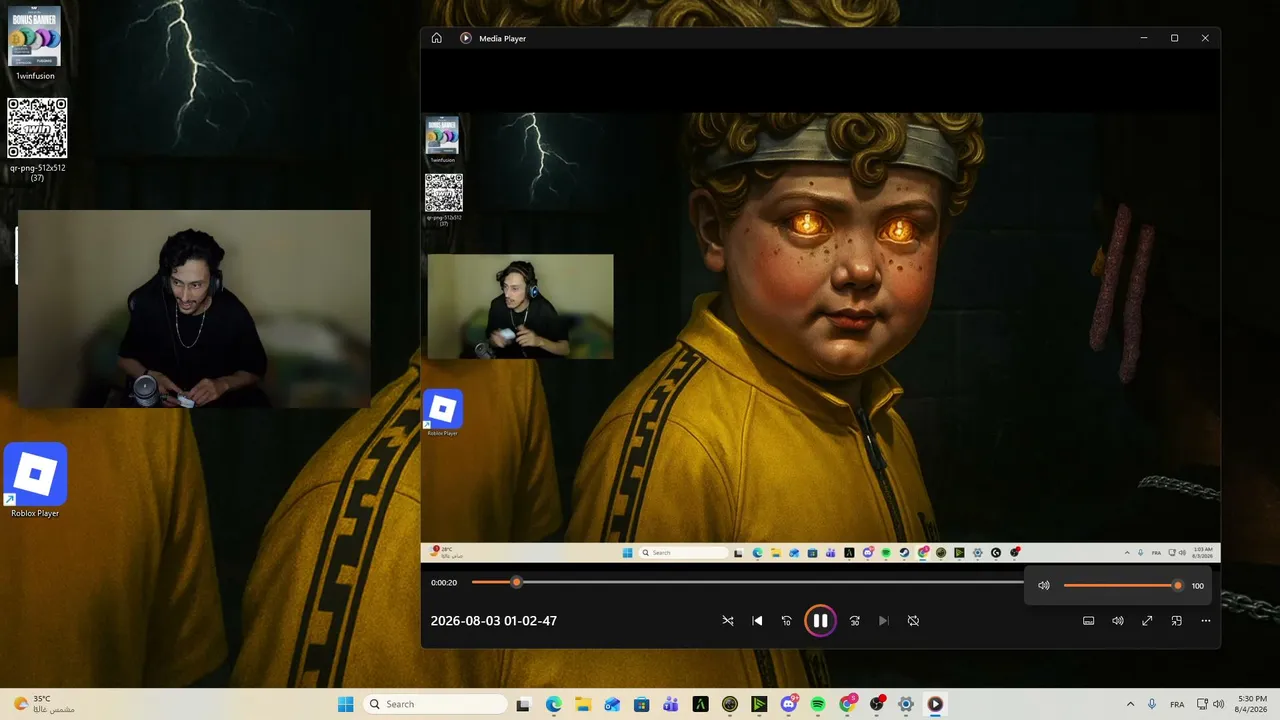The image size is (1280, 720).
Task: Click the Media Player taskbar icon
Action: point(935,704)
